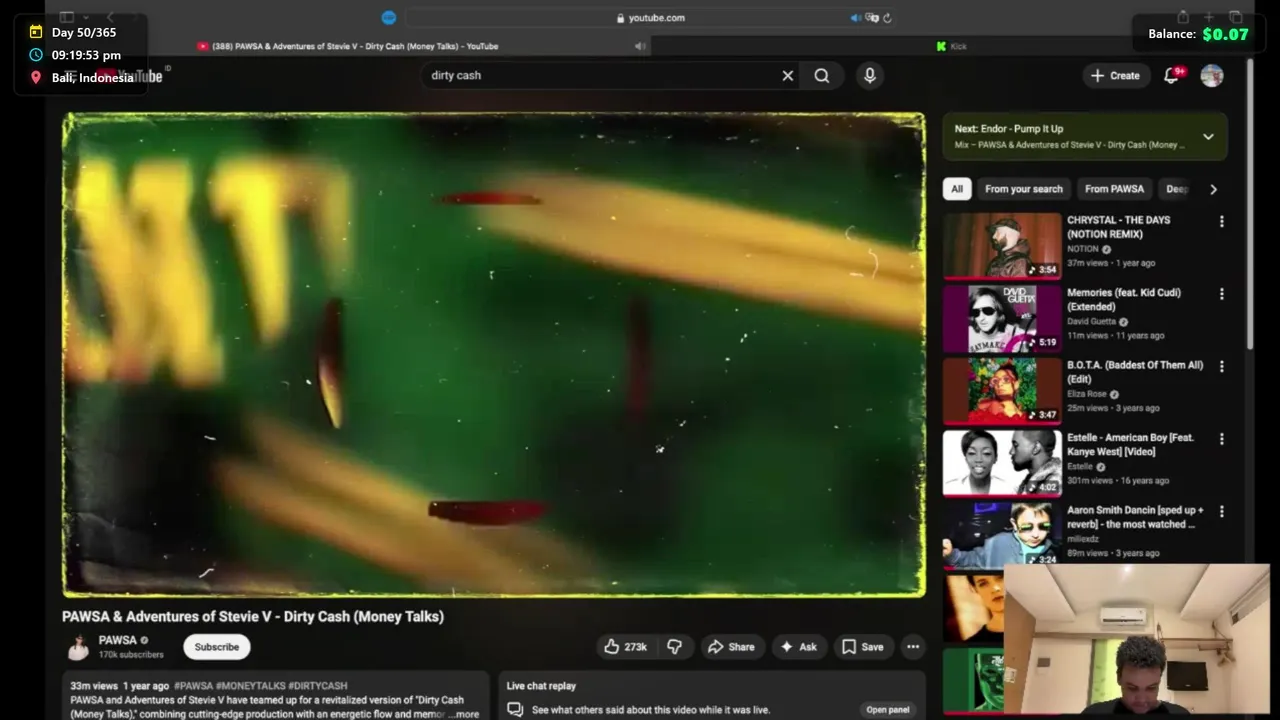This screenshot has height=720, width=1280.
Task: Mute the YouTube tab via its speaker icon
Action: [640, 46]
